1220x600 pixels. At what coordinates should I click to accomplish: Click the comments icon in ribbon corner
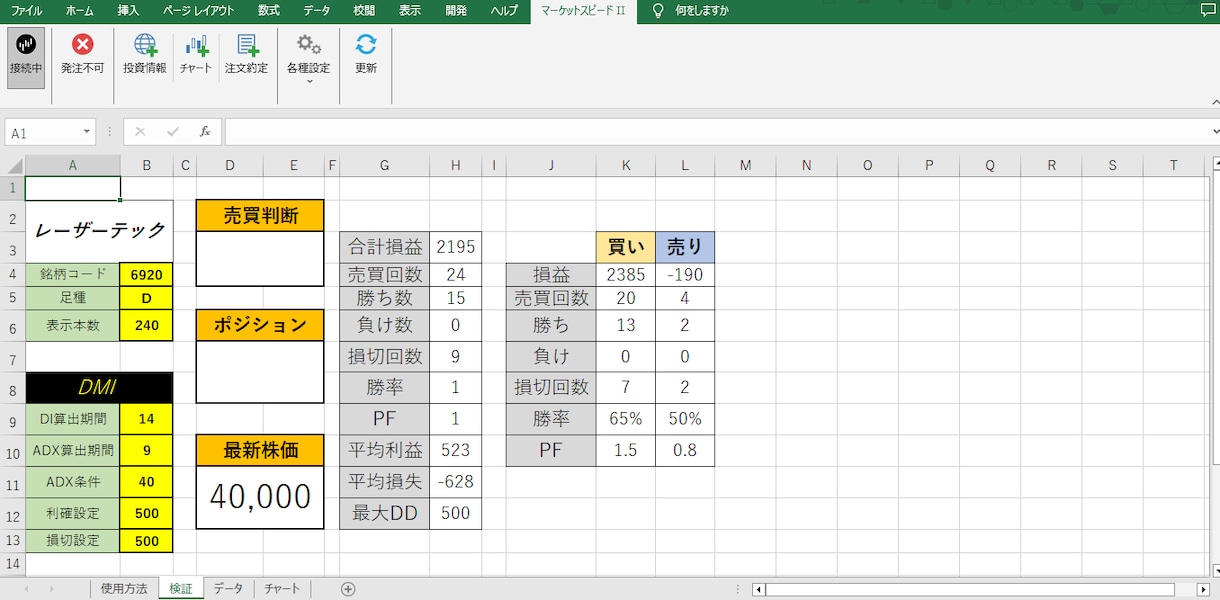[1207, 11]
